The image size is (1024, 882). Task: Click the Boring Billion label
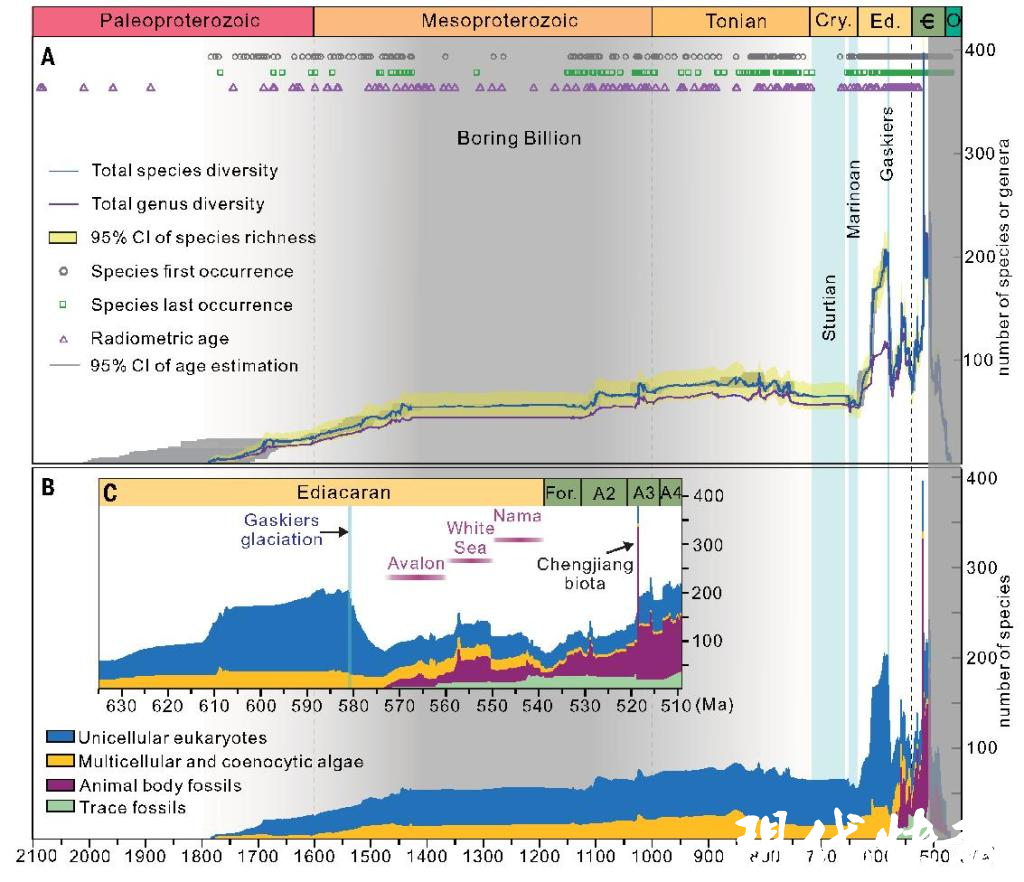coord(519,138)
